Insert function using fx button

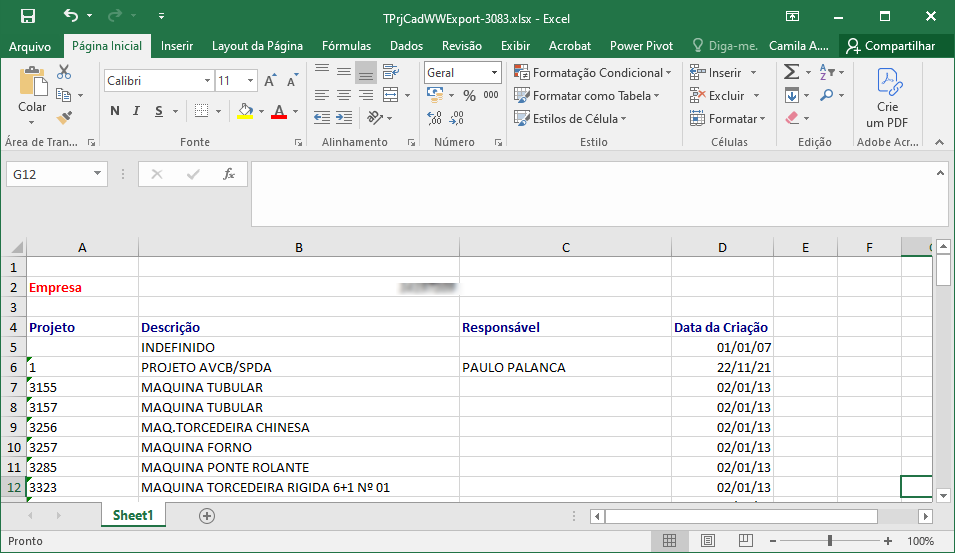coord(229,174)
